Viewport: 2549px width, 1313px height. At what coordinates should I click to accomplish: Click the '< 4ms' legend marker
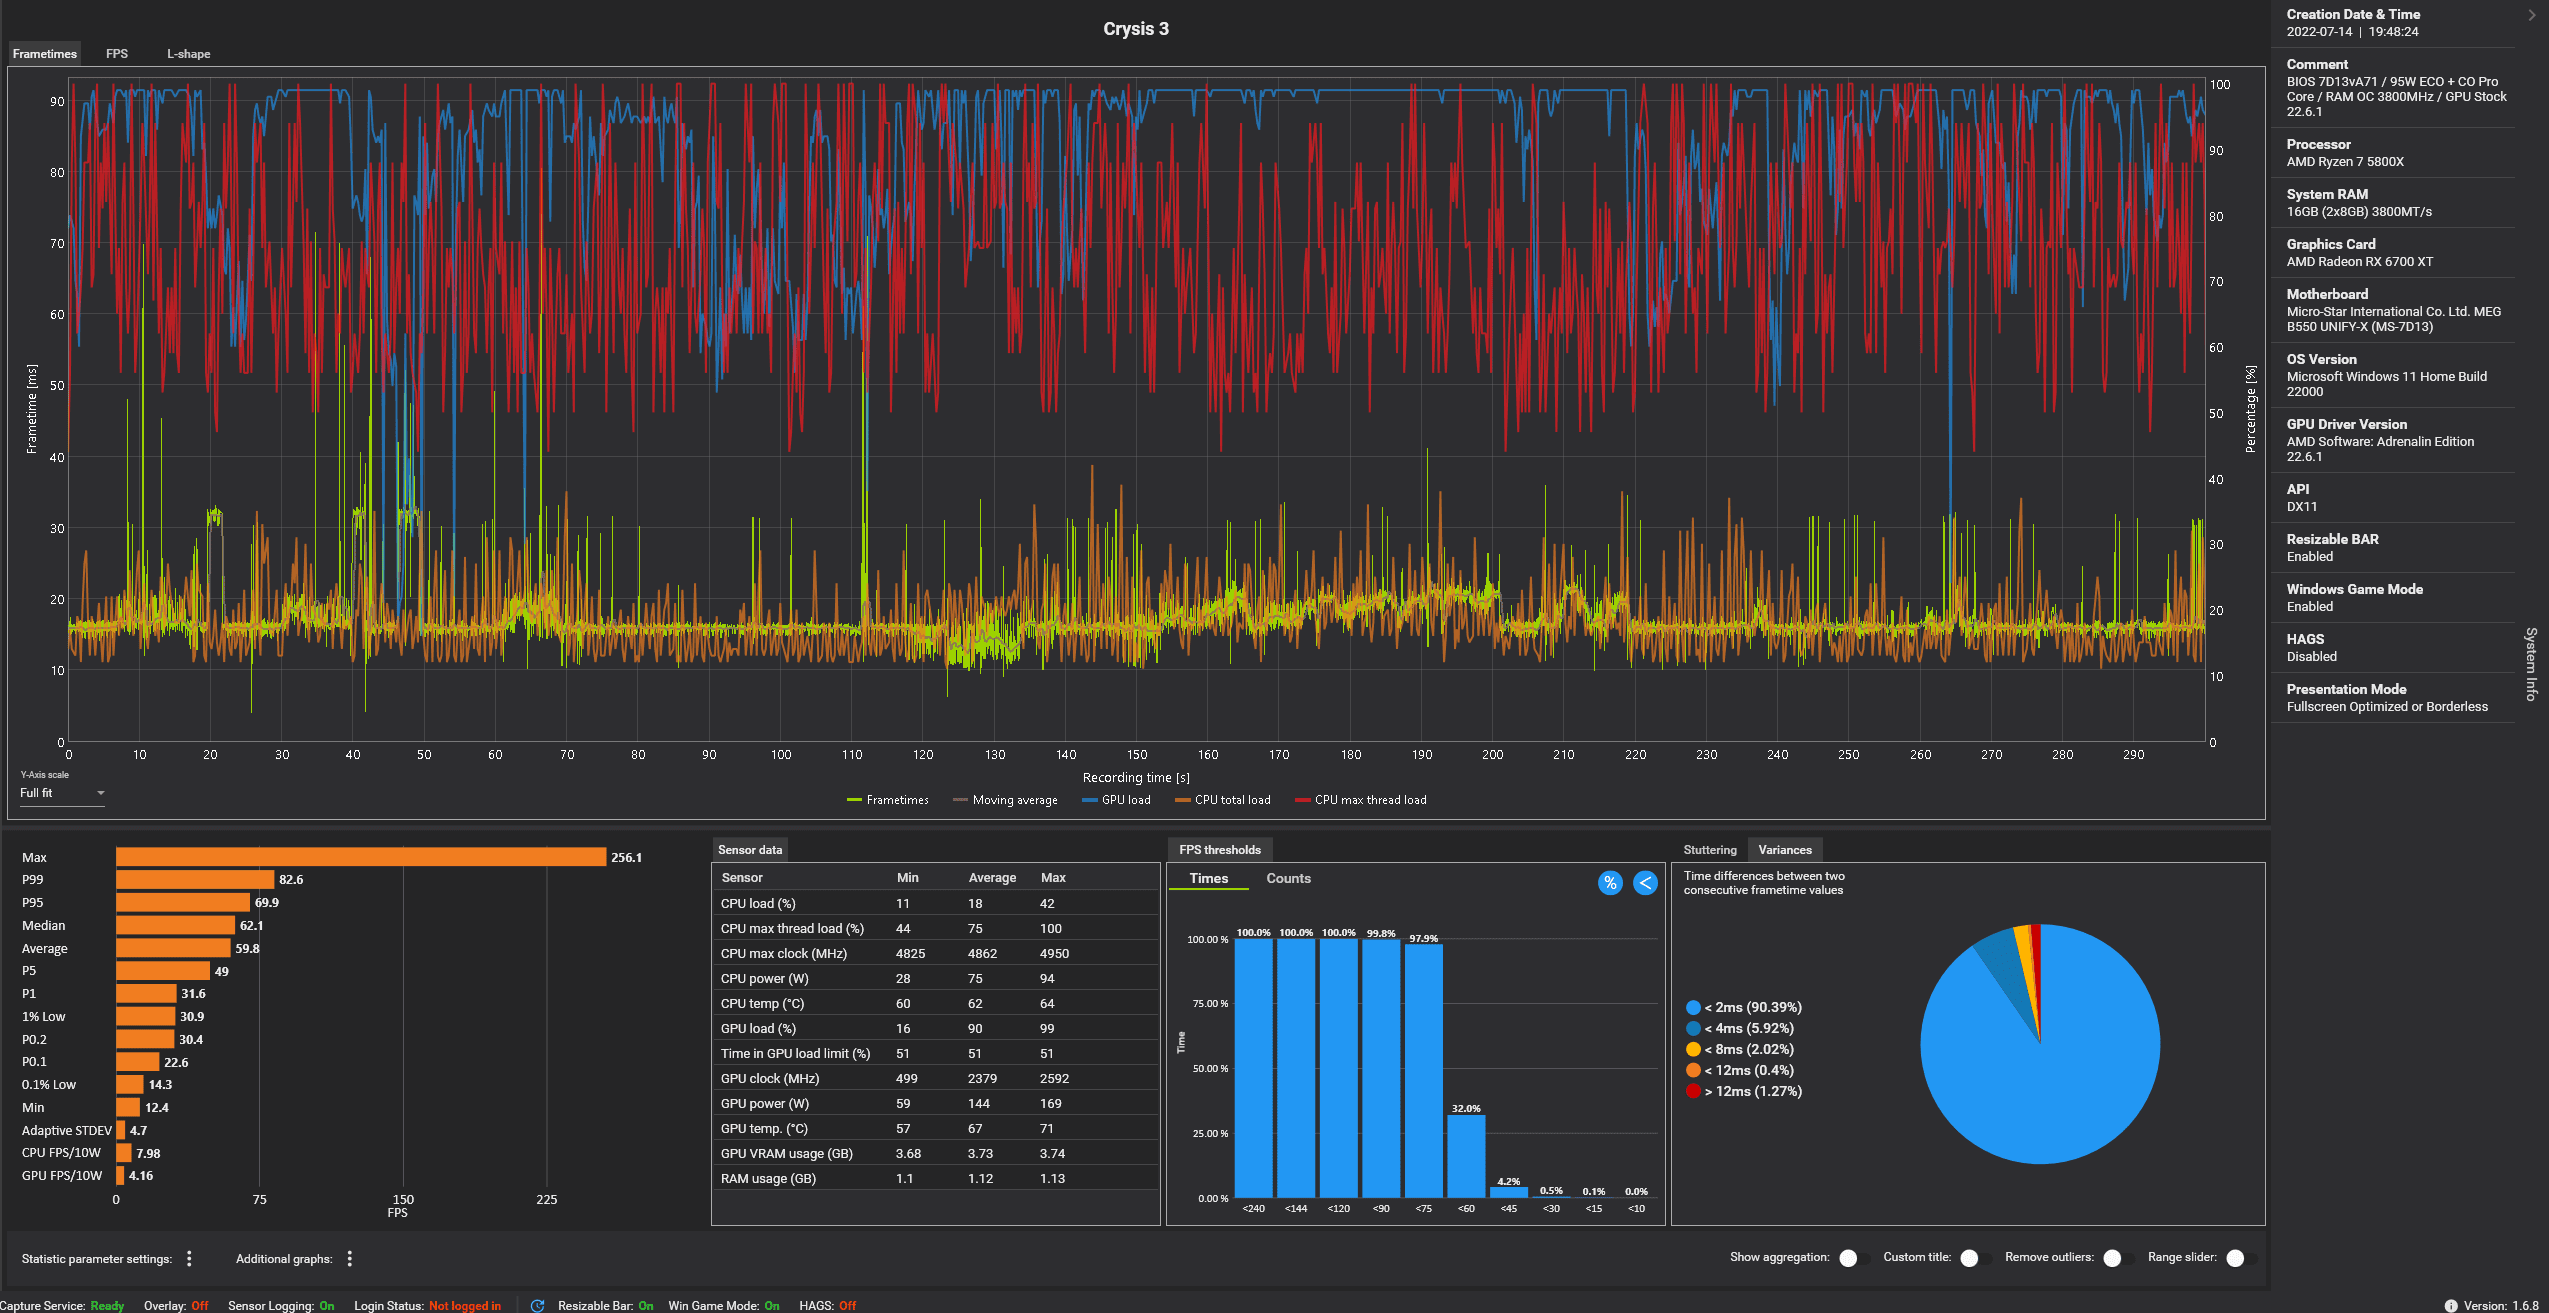1693,1028
